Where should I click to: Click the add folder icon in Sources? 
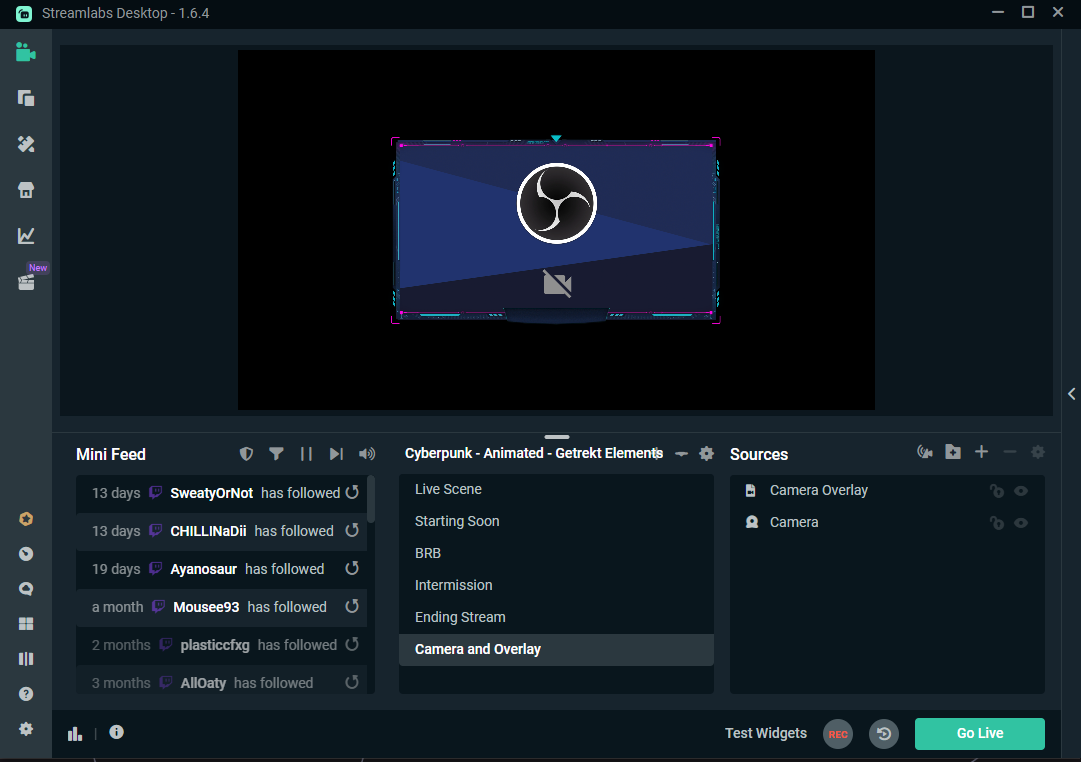tap(953, 453)
